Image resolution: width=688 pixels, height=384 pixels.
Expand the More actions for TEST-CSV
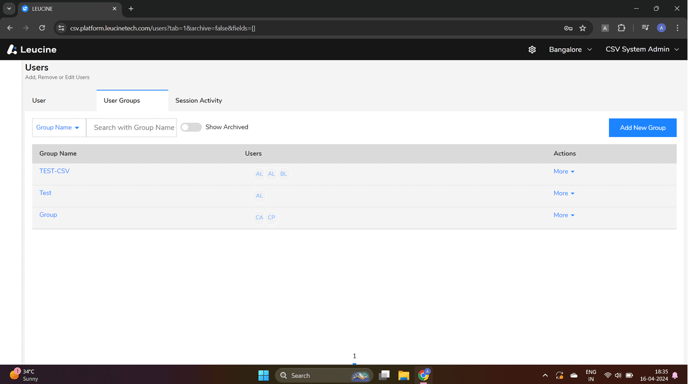coord(564,172)
